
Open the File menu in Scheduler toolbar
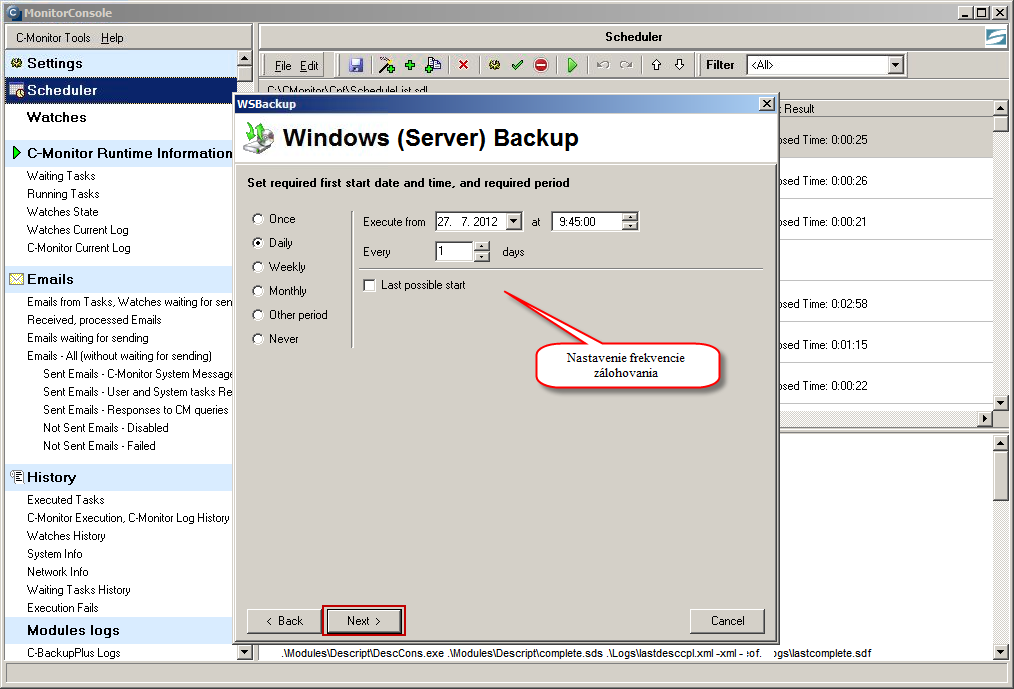(x=283, y=65)
